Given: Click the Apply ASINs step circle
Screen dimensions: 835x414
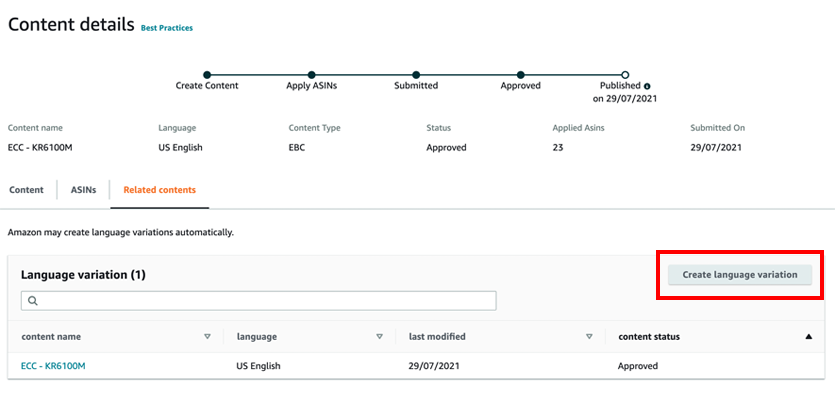Looking at the screenshot, I should coord(312,74).
